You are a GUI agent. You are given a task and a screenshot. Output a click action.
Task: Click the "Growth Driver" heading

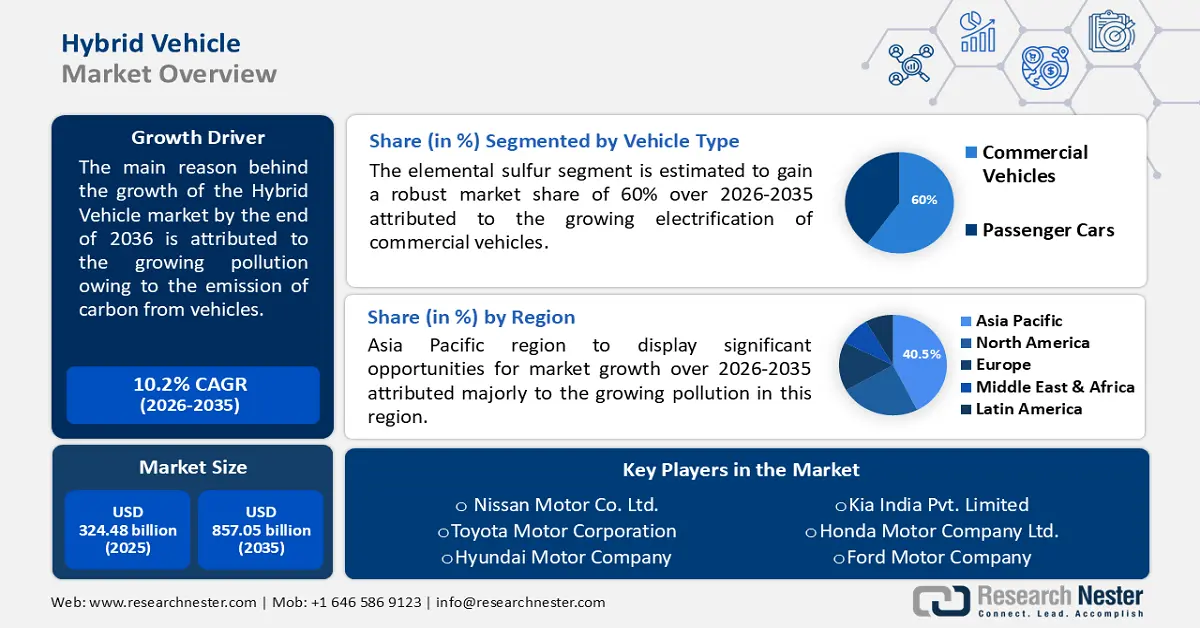pos(198,137)
